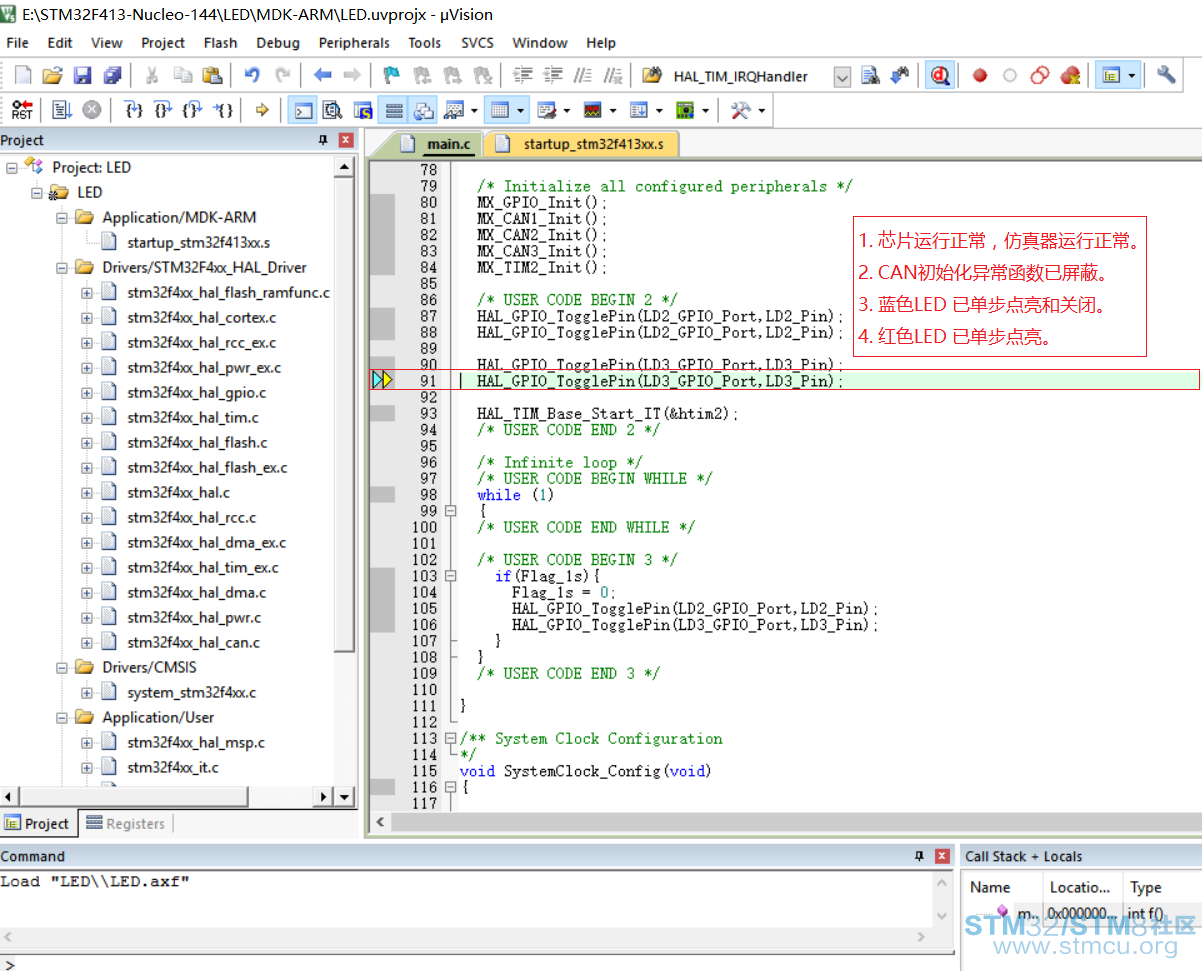Click line 93 HAL_TIM_Base_Start_IT code
1202x971 pixels.
click(607, 413)
